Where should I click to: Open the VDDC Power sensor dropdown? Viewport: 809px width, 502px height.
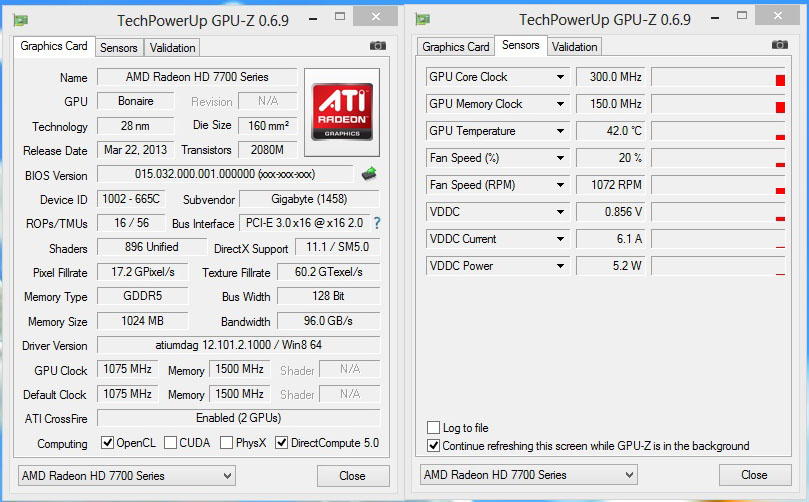click(560, 266)
